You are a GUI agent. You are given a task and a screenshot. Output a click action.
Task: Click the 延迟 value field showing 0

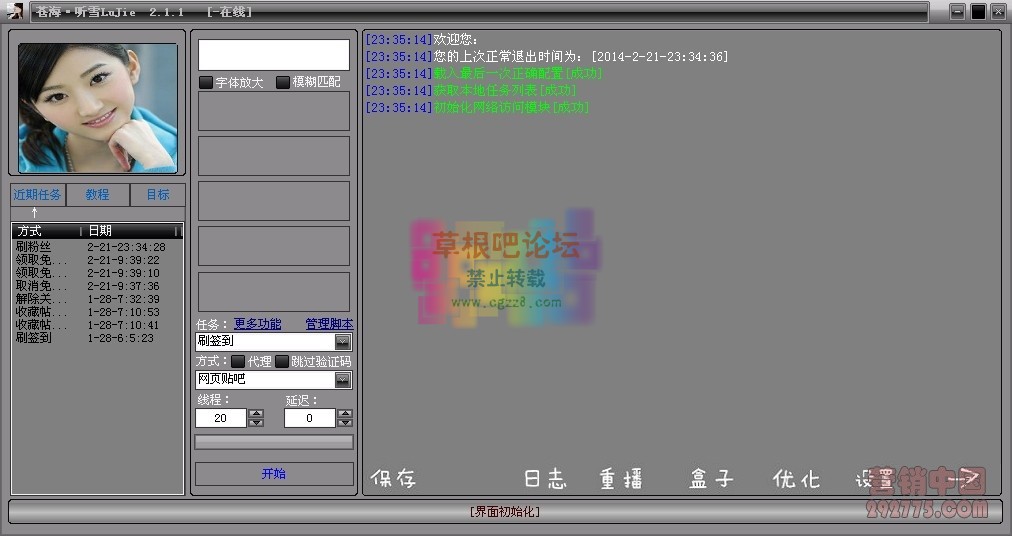click(310, 418)
